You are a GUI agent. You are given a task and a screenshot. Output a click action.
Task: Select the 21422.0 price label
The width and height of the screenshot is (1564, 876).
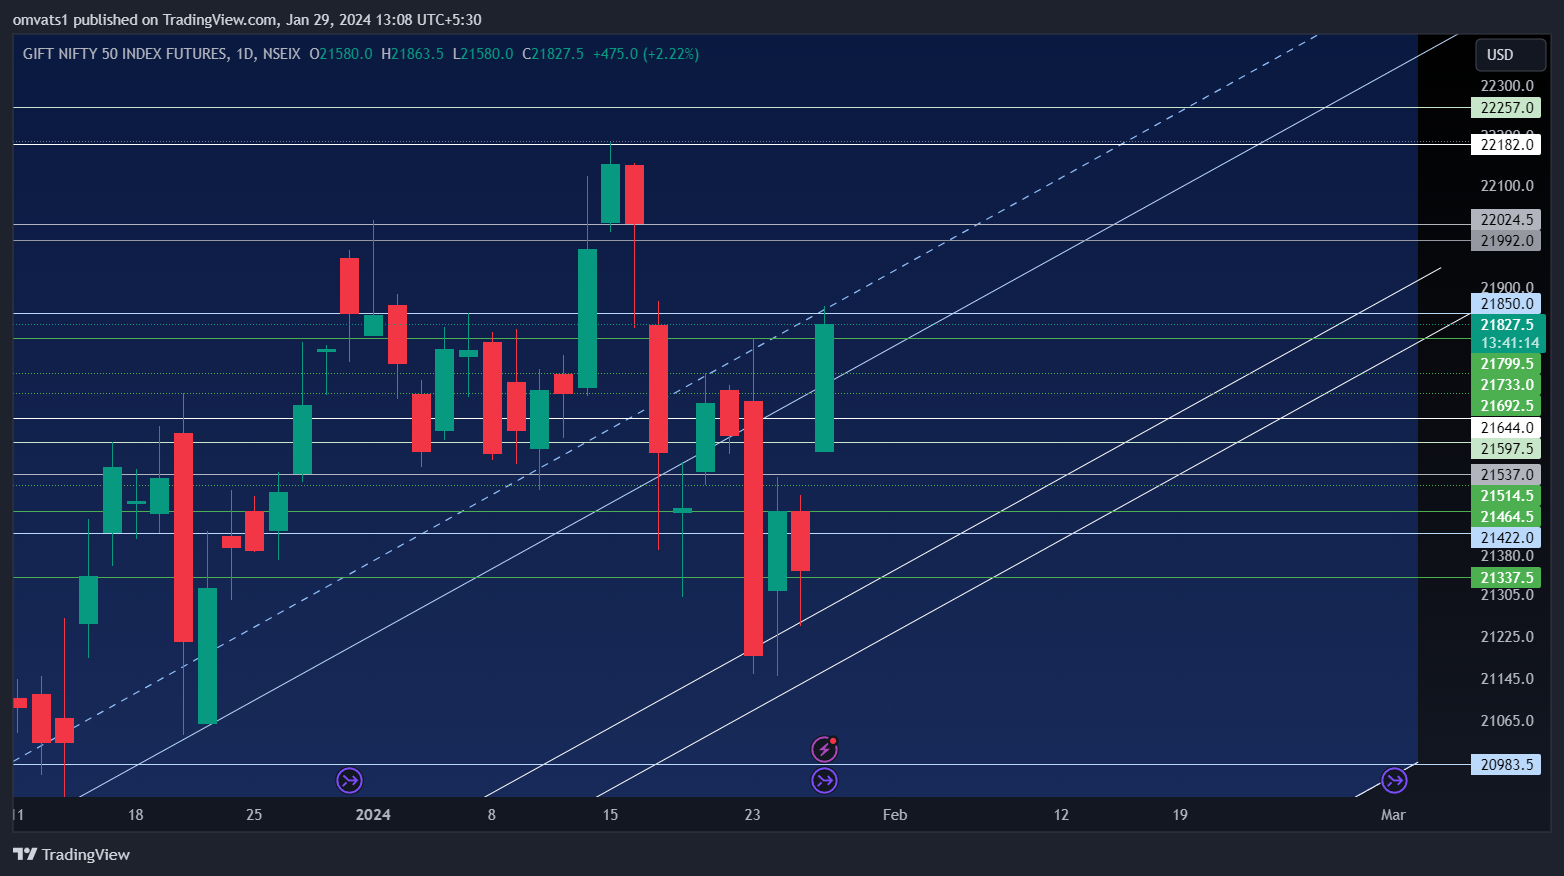[x=1506, y=538]
